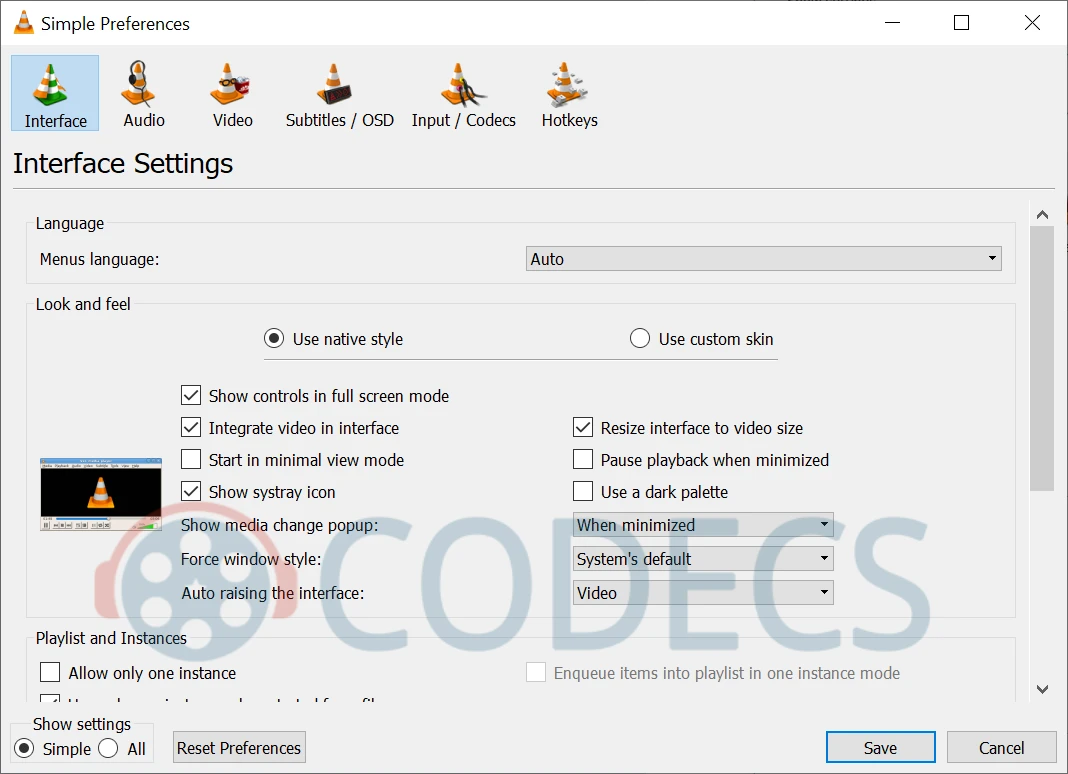This screenshot has height=774, width=1068.
Task: Select the Use custom skin option
Action: 640,339
